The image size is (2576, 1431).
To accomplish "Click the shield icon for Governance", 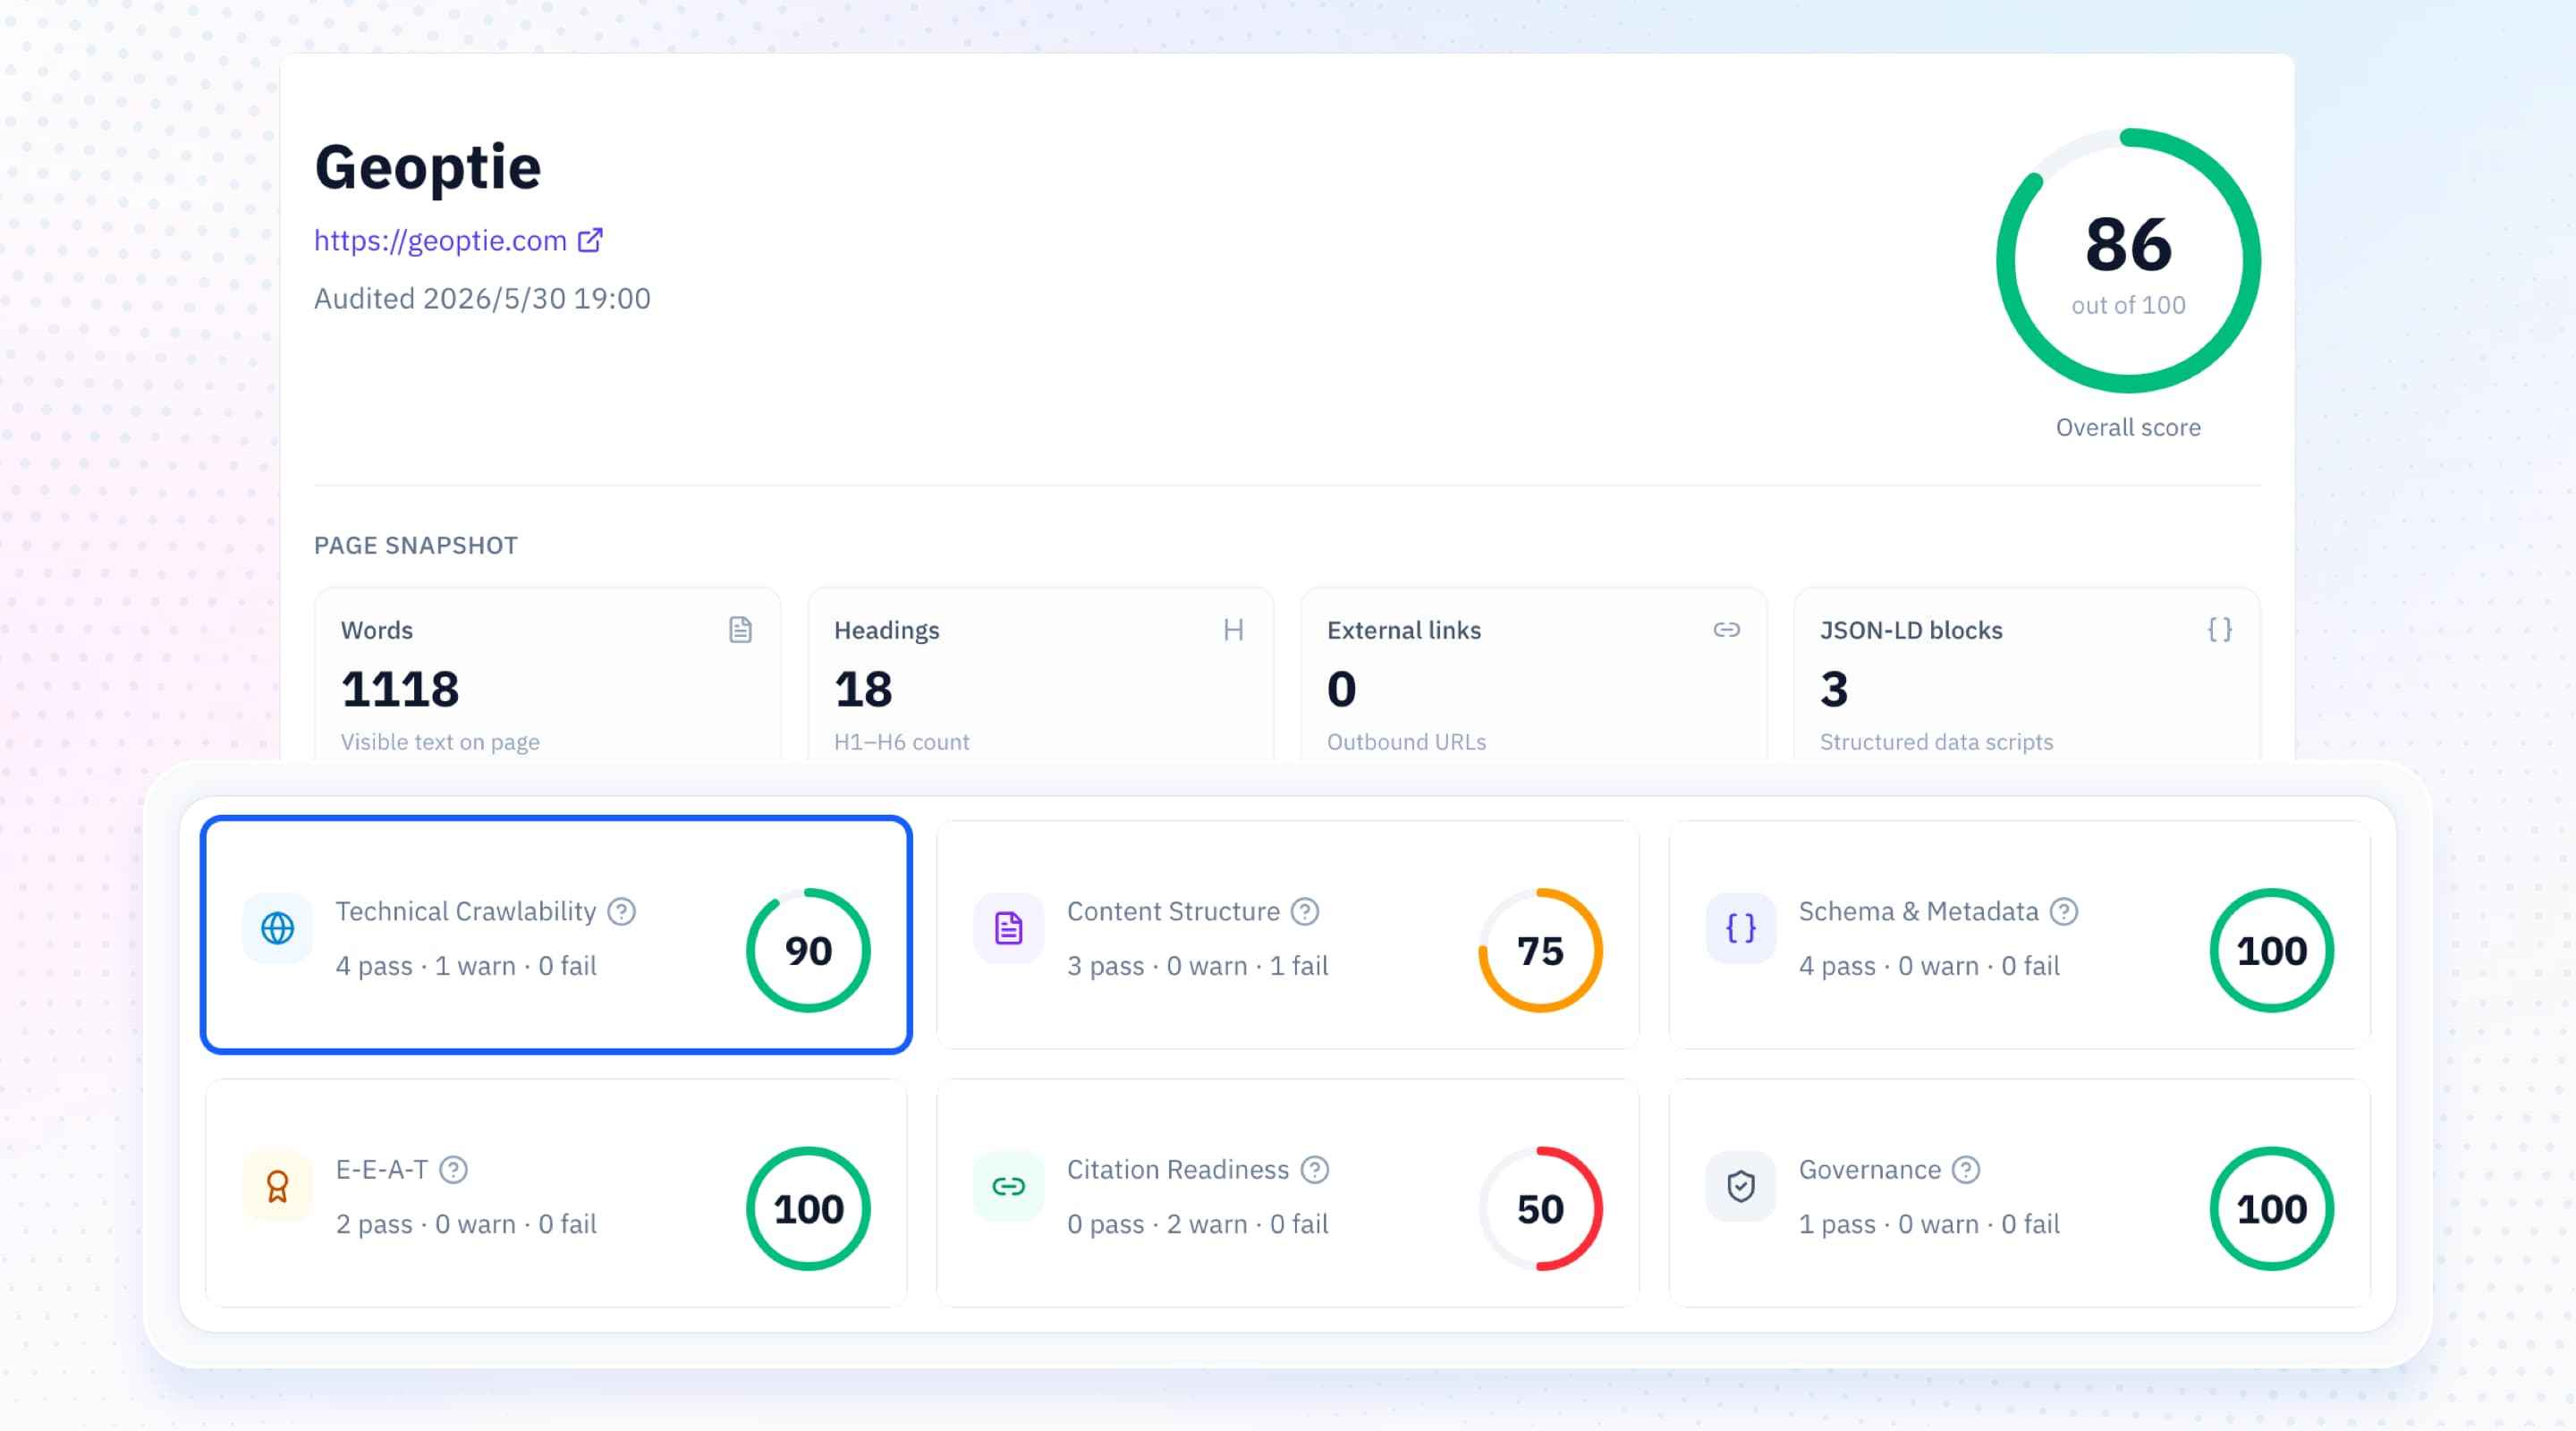I will click(1740, 1186).
